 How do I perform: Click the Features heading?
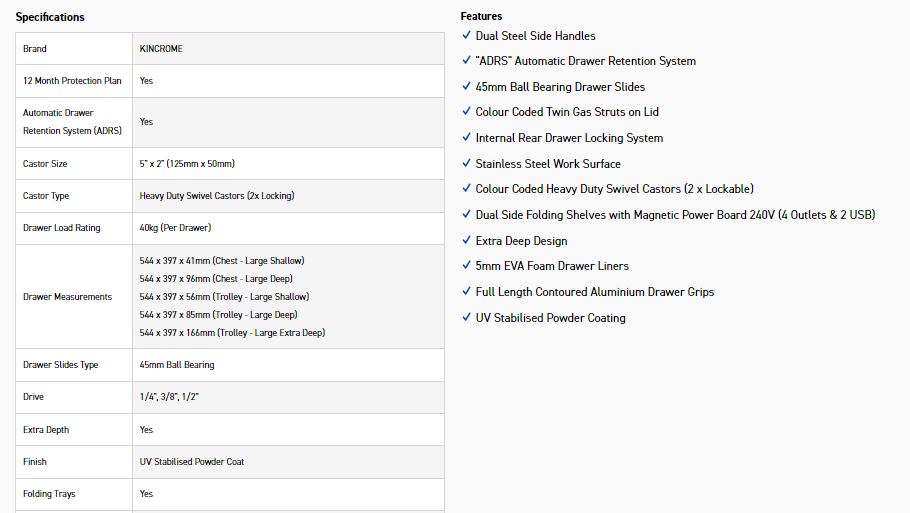[x=481, y=16]
